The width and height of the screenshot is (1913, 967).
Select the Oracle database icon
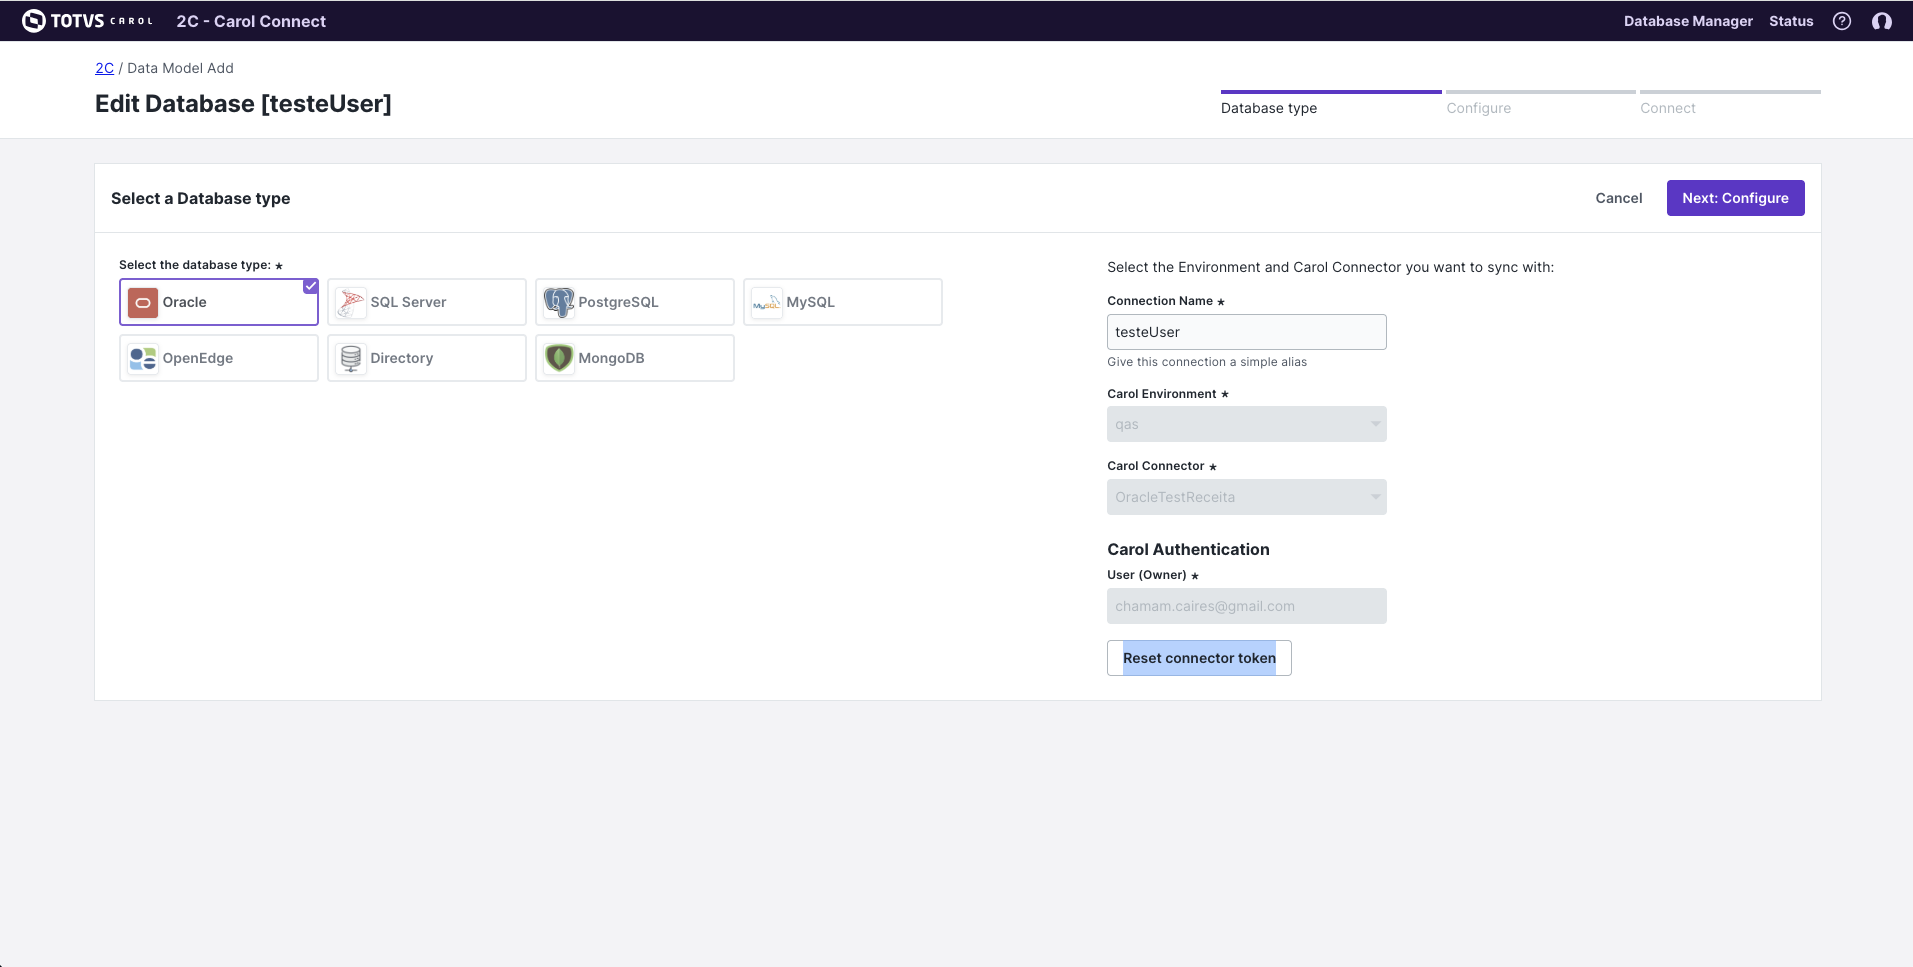tap(142, 301)
